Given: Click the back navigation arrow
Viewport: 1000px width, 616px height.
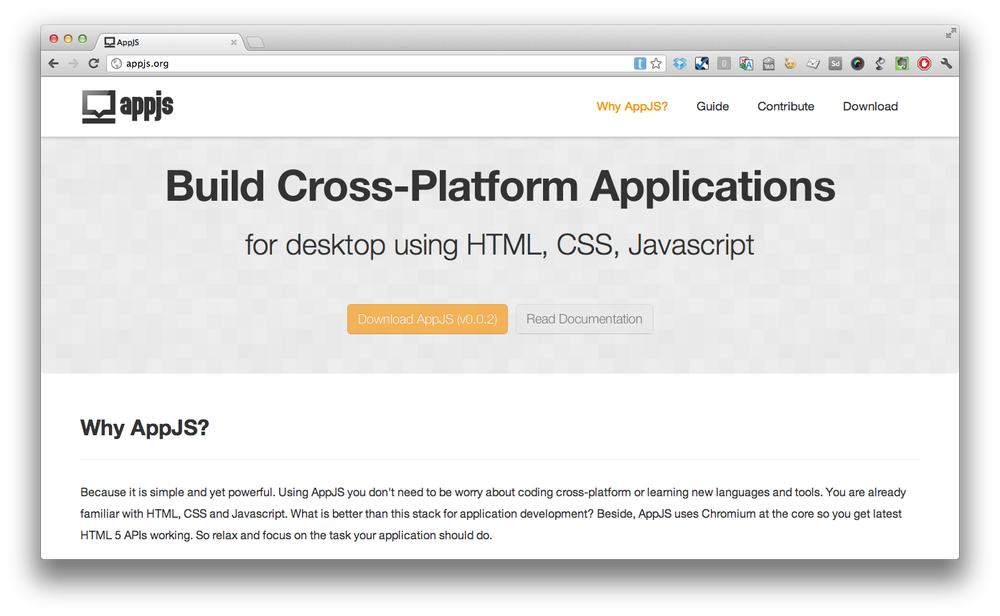Looking at the screenshot, I should tap(53, 63).
